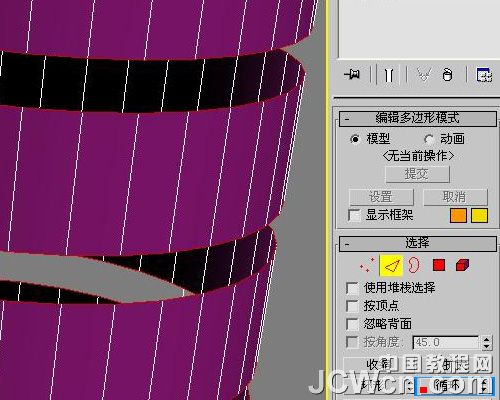Select Polygon sub-object level icon
The width and height of the screenshot is (500, 400).
pyautogui.click(x=439, y=265)
